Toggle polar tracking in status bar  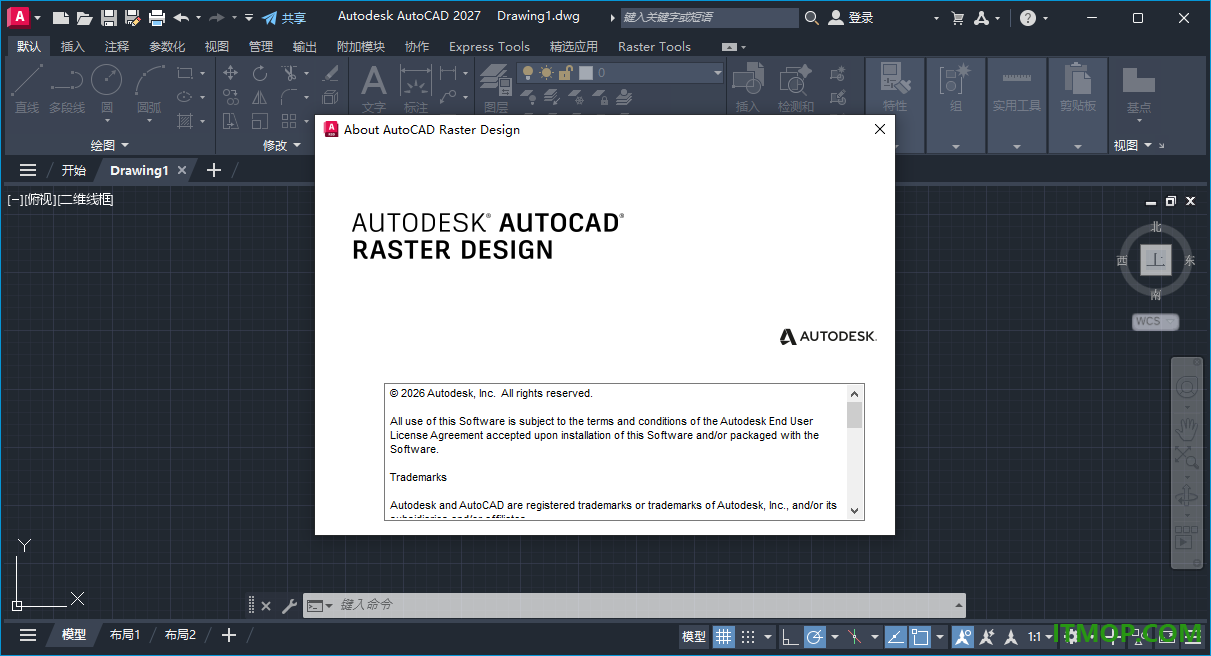(815, 636)
